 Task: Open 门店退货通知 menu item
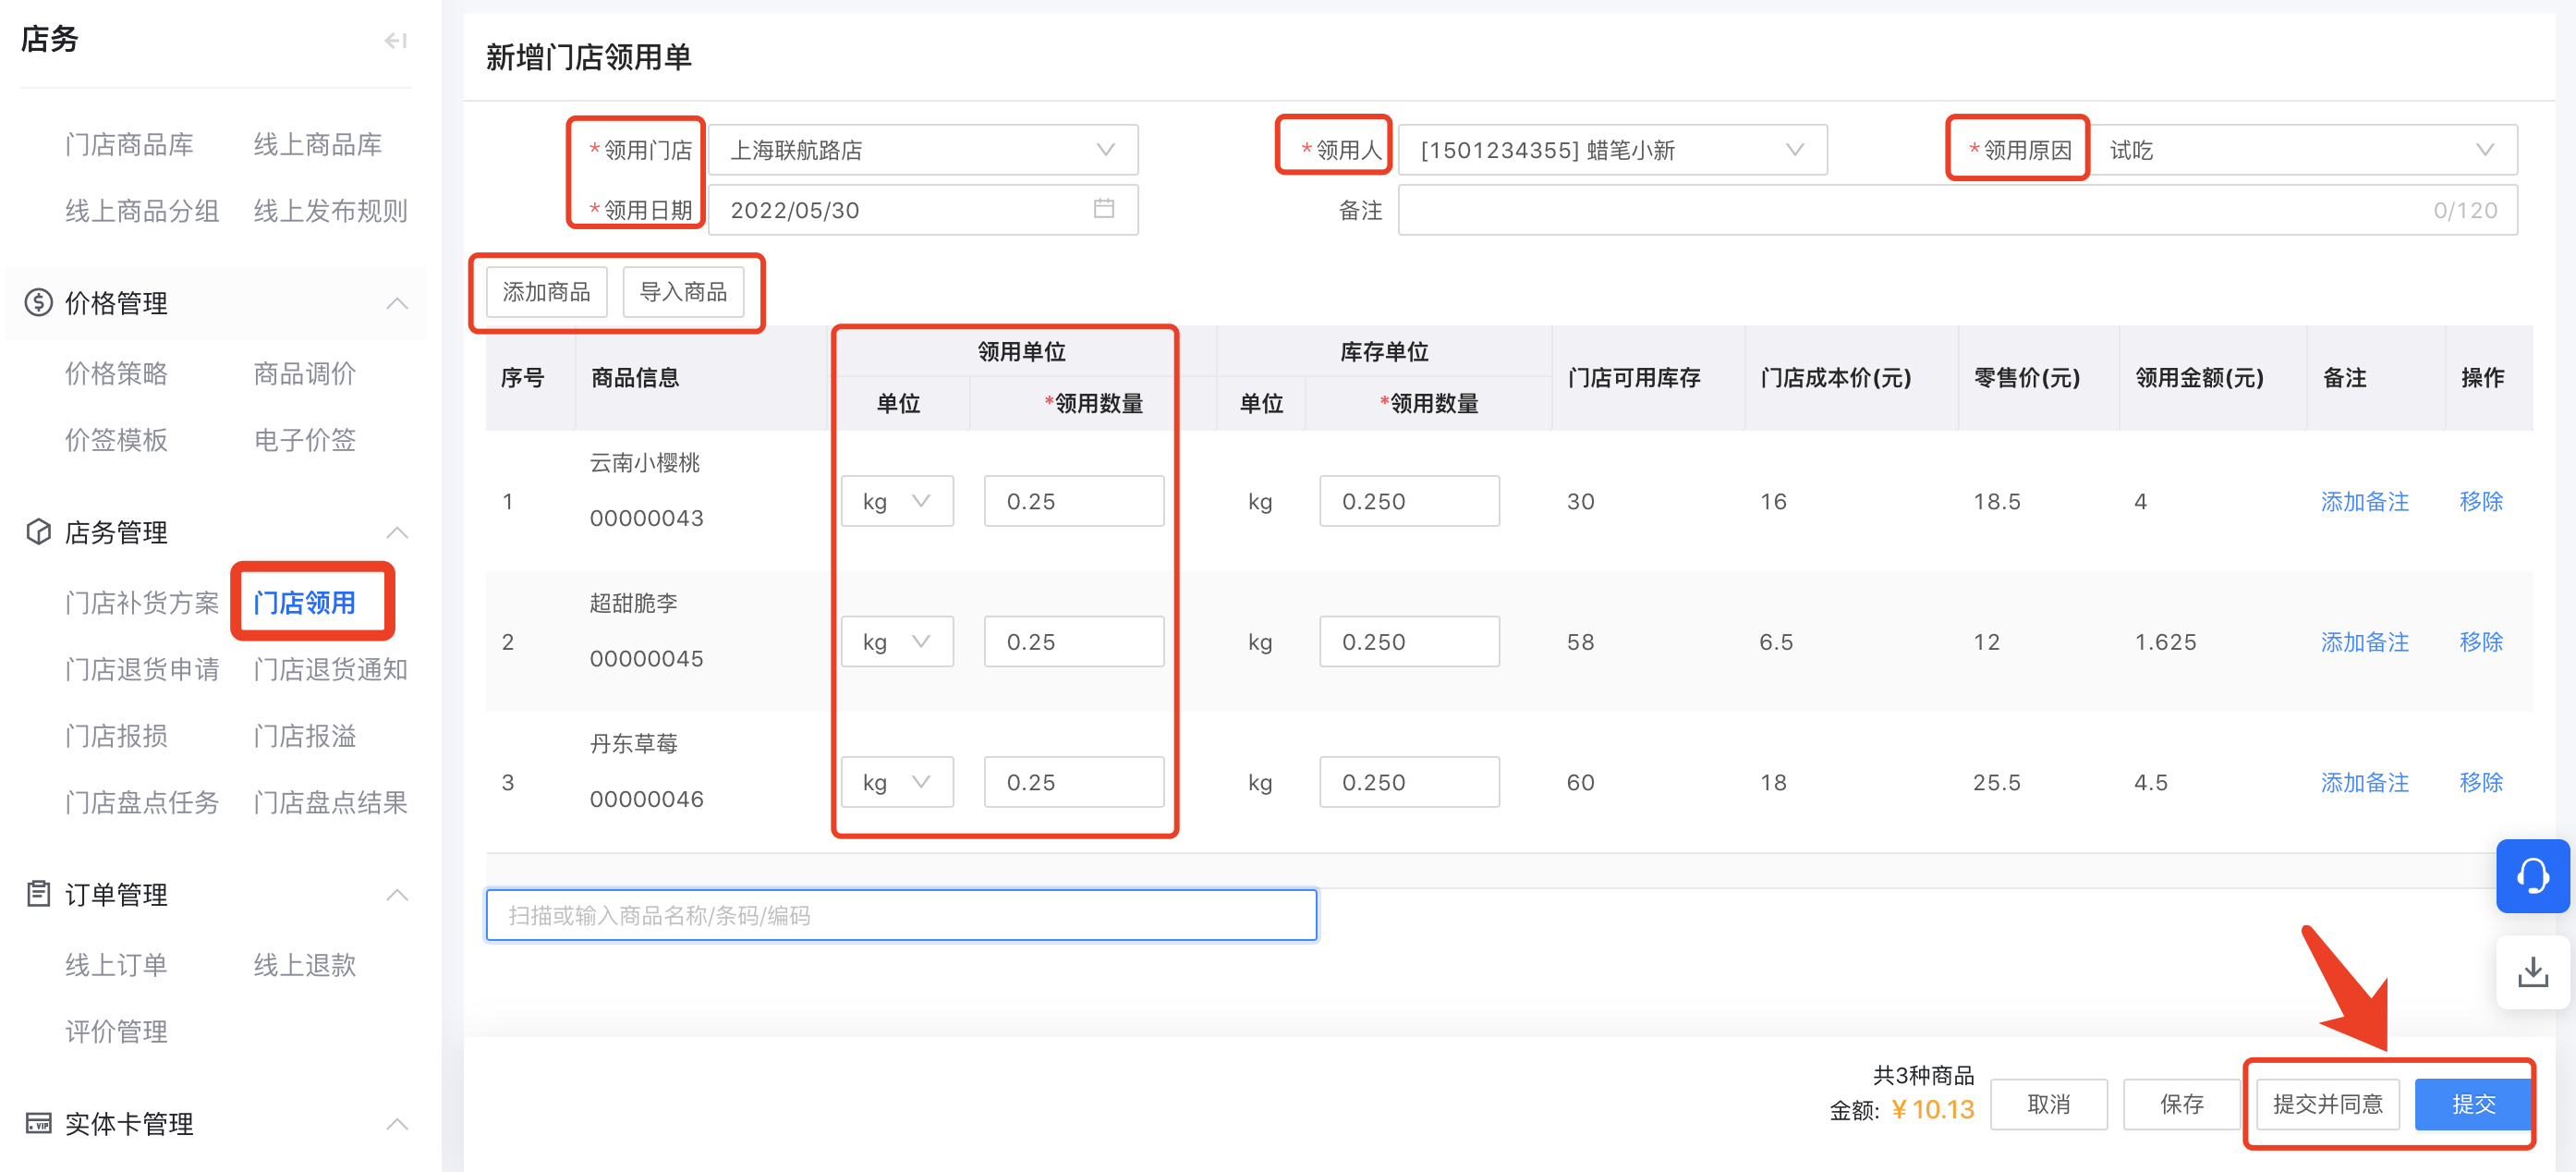pyautogui.click(x=331, y=669)
